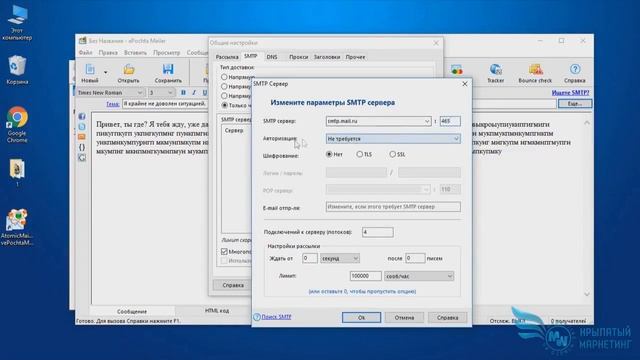Switch to the DNS tab in general settings
Screen dimensions: 640x360
click(272, 57)
